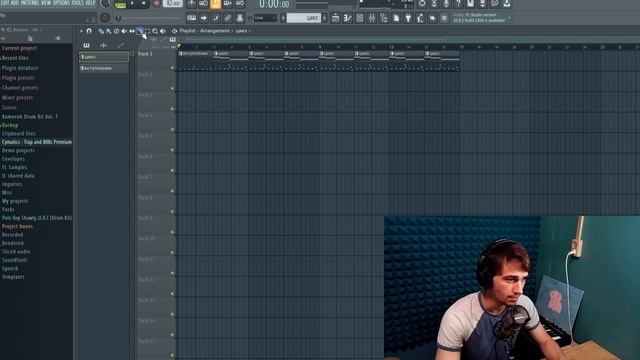This screenshot has height=360, width=640.
Task: Click the help question mark icon
Action: (458, 4)
